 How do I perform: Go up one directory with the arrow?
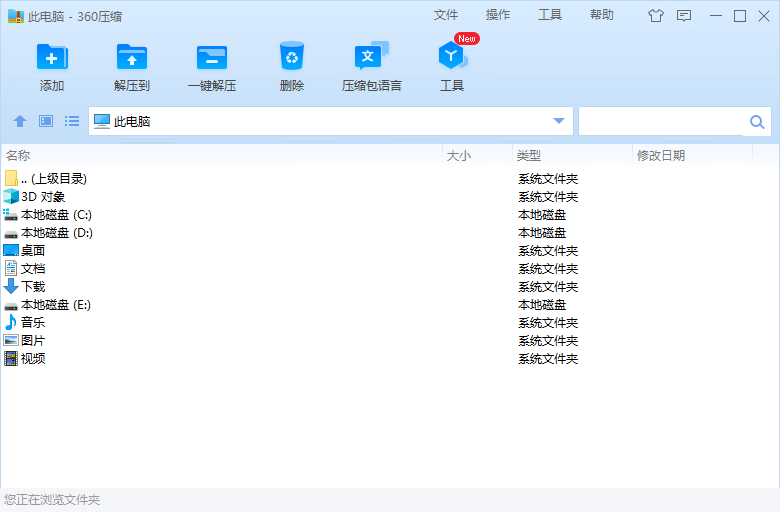20,121
